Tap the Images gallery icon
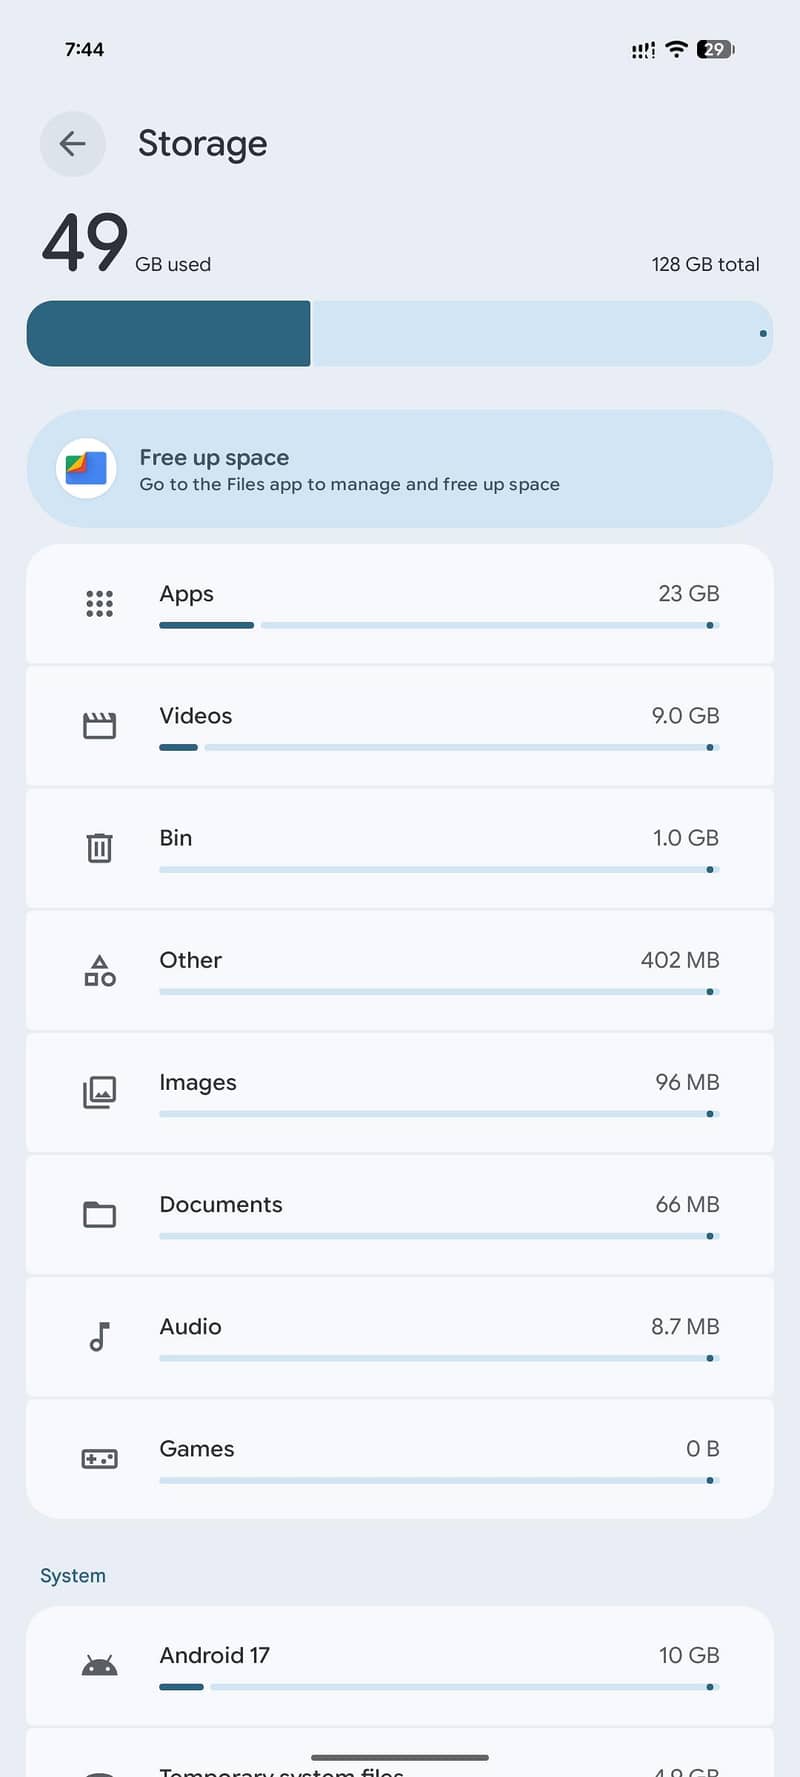Screen dimensions: 800x1777 (99, 1092)
